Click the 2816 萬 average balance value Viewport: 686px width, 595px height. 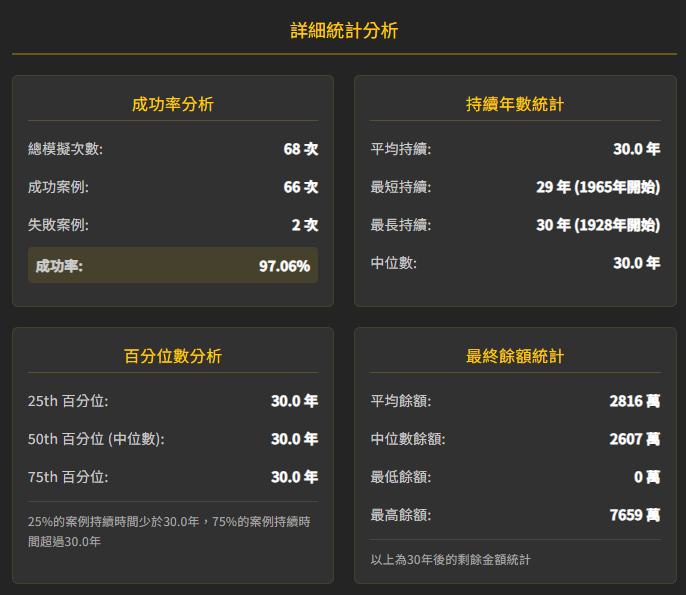635,401
